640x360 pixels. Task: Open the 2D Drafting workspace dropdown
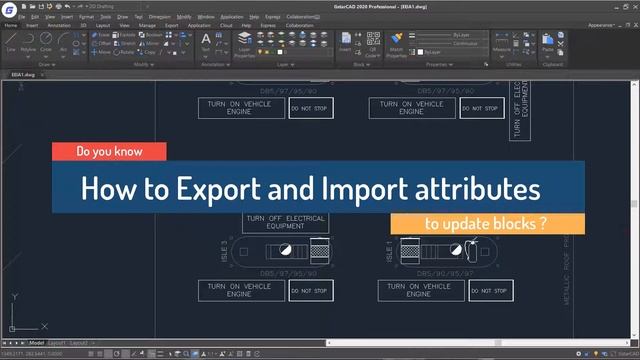118,7
